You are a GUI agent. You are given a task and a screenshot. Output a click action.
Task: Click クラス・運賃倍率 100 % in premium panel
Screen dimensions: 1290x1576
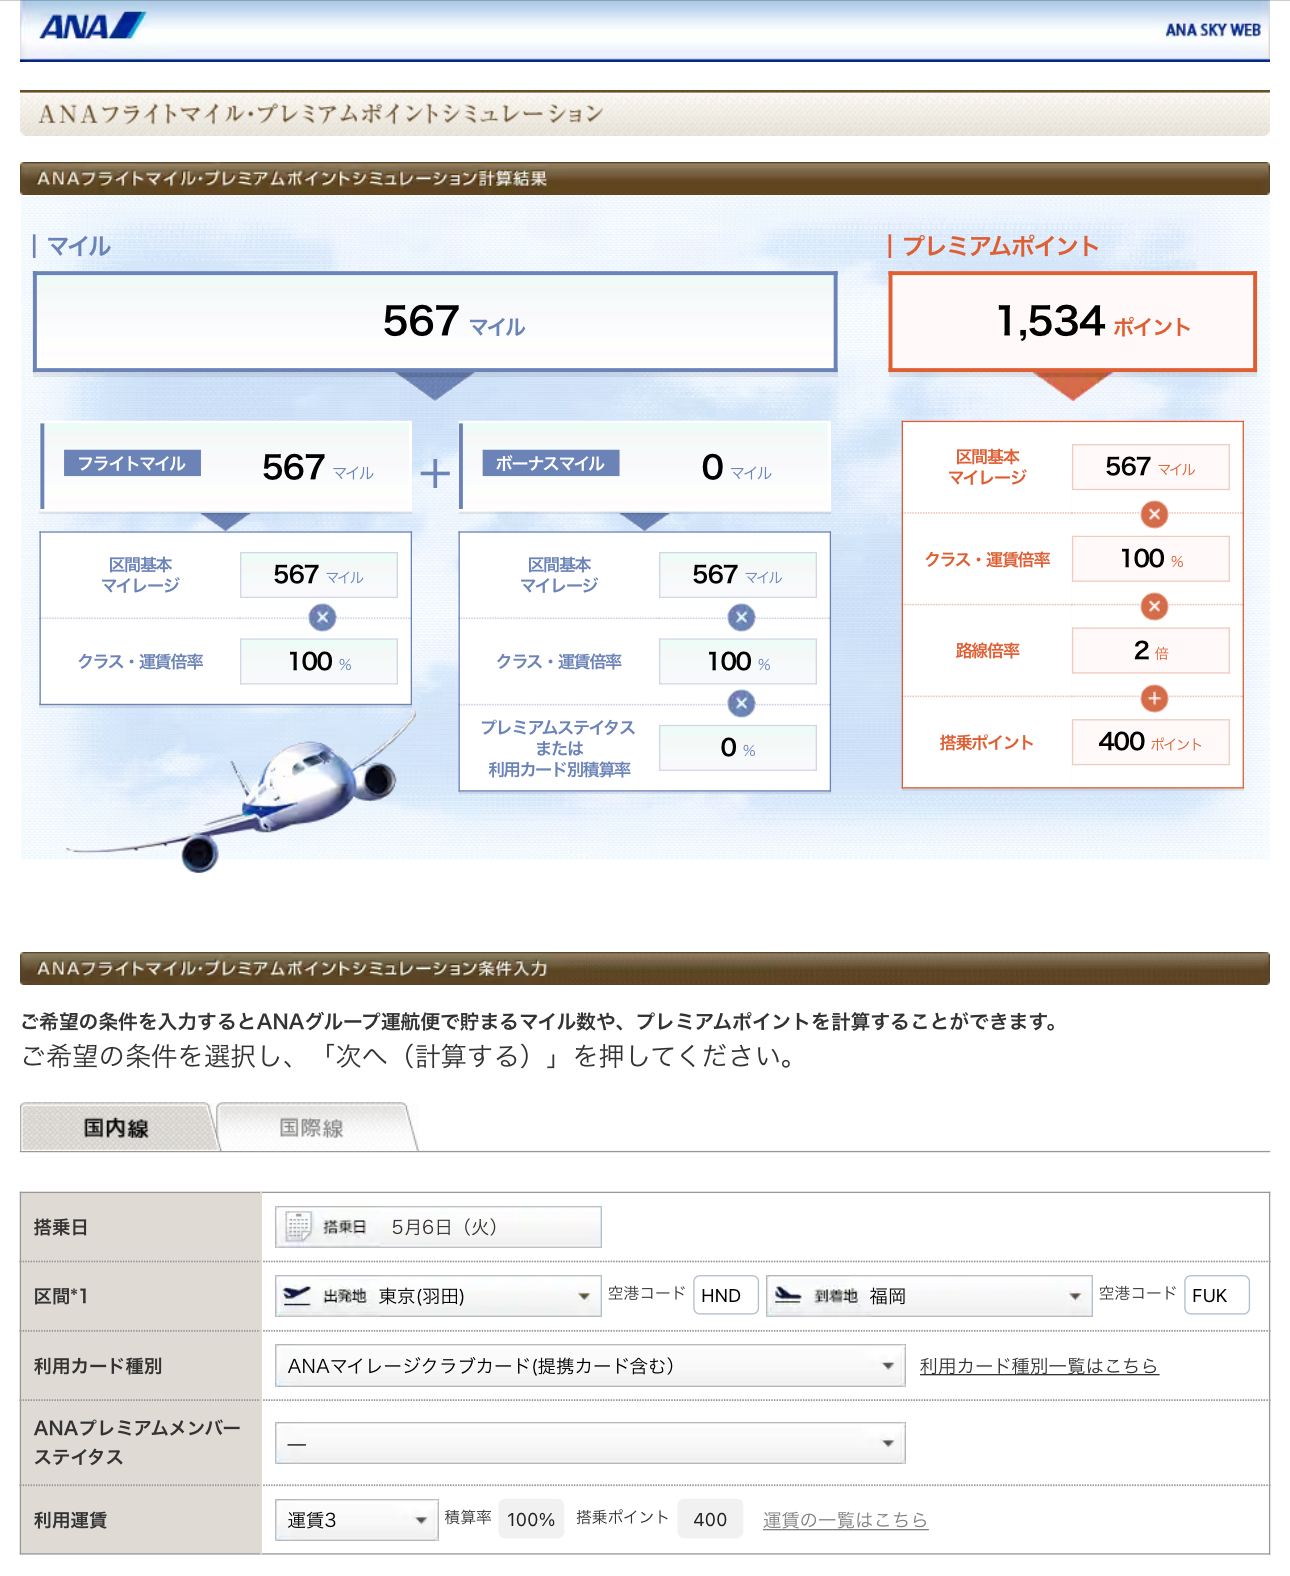(1150, 559)
